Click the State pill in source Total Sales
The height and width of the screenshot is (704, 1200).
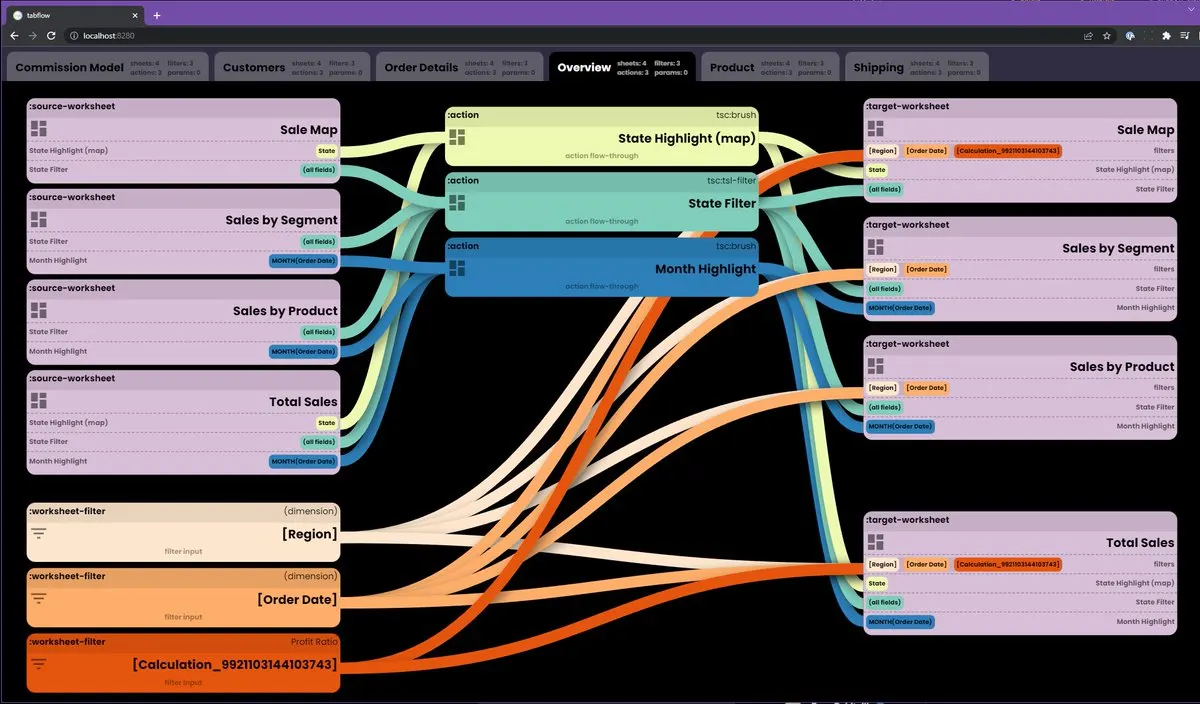[x=326, y=423]
